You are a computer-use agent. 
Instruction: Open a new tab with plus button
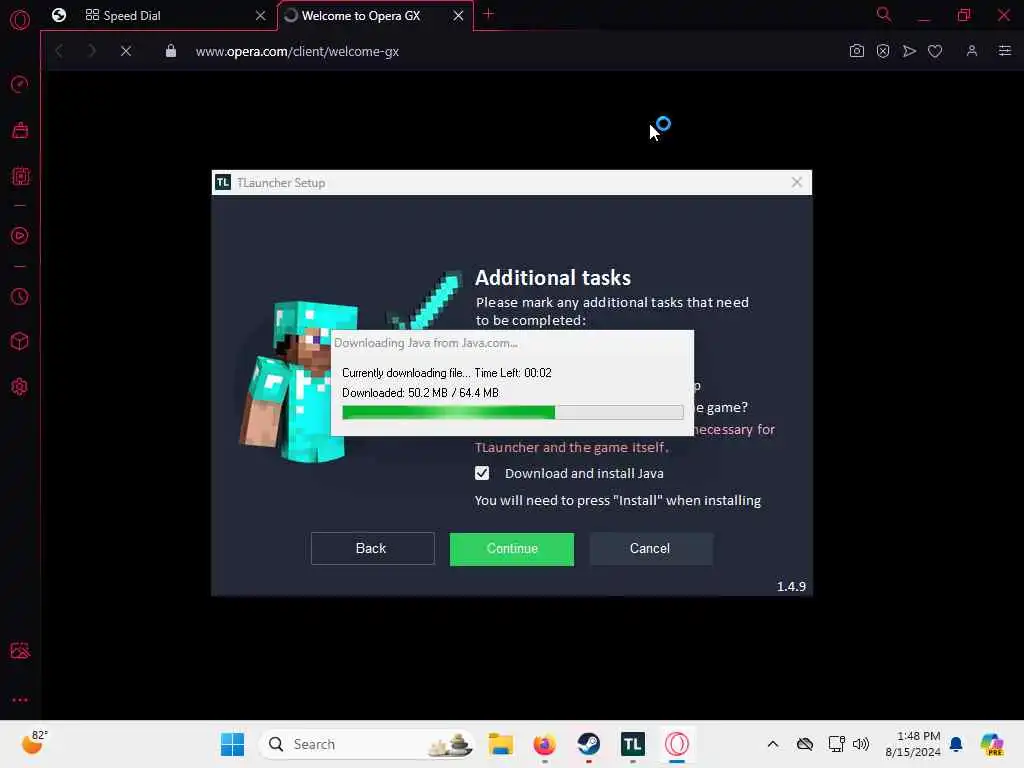[488, 14]
